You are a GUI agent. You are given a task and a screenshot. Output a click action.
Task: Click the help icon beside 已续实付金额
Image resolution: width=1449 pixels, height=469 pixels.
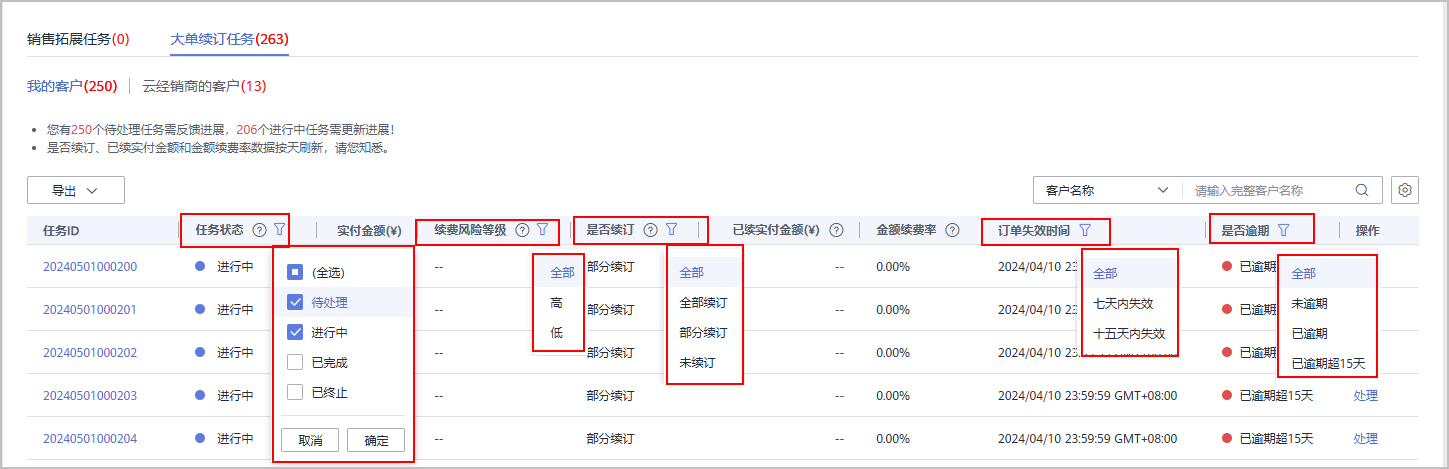[x=836, y=231]
